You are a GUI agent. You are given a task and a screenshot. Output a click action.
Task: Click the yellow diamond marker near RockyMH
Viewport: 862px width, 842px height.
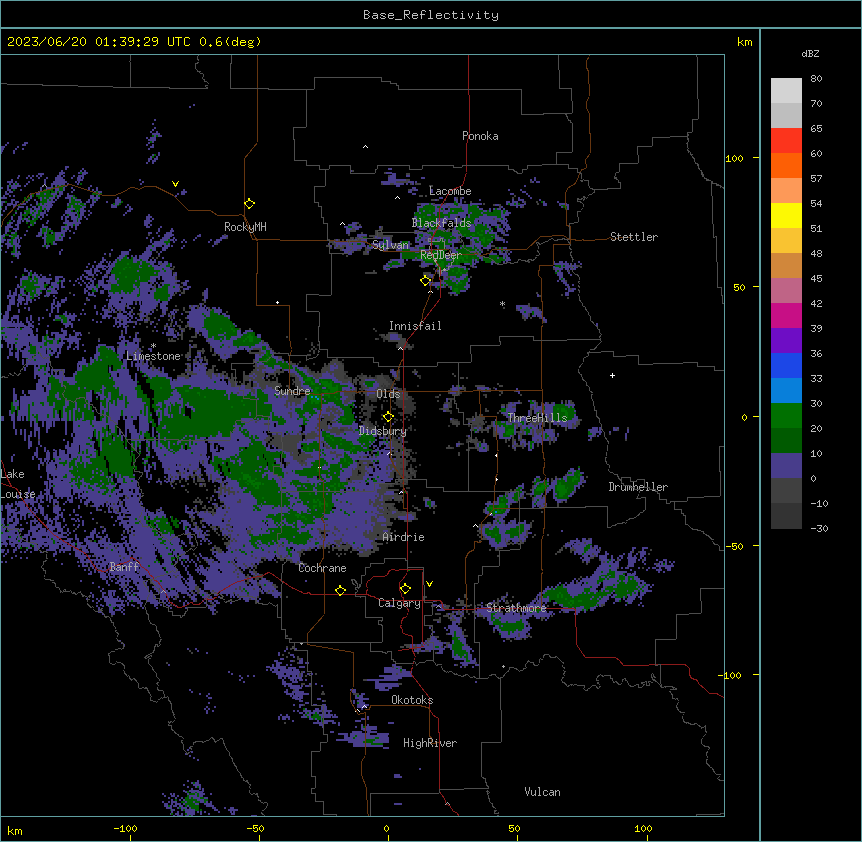(x=249, y=203)
